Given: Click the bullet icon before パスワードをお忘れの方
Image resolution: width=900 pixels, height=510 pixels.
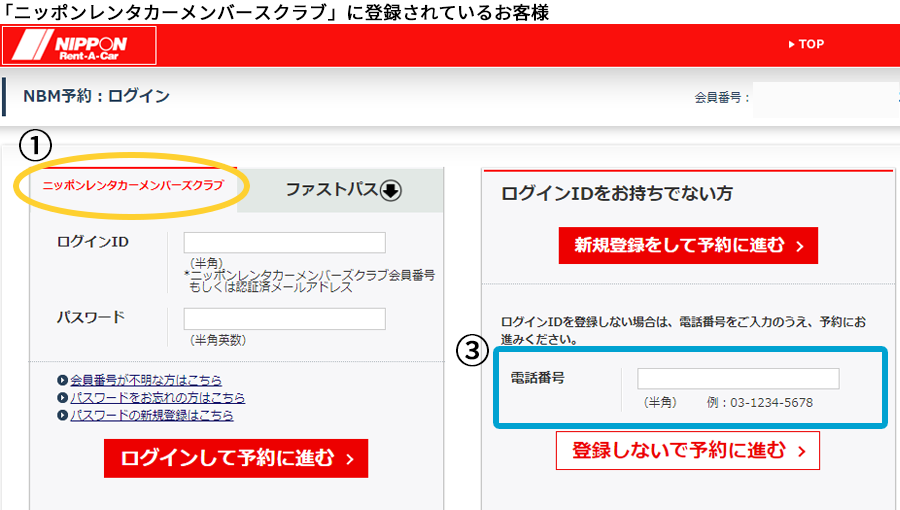Looking at the screenshot, I should coord(63,398).
